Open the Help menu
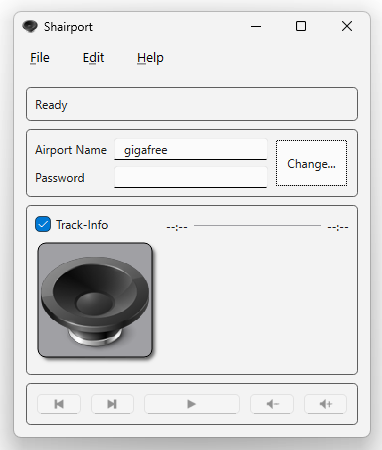 click(x=150, y=58)
